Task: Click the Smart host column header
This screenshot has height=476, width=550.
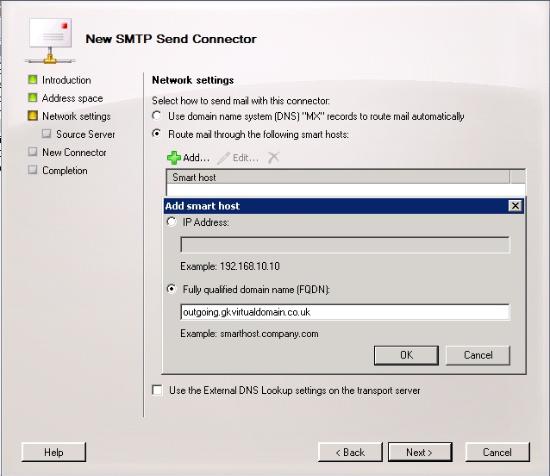Action: coord(337,177)
